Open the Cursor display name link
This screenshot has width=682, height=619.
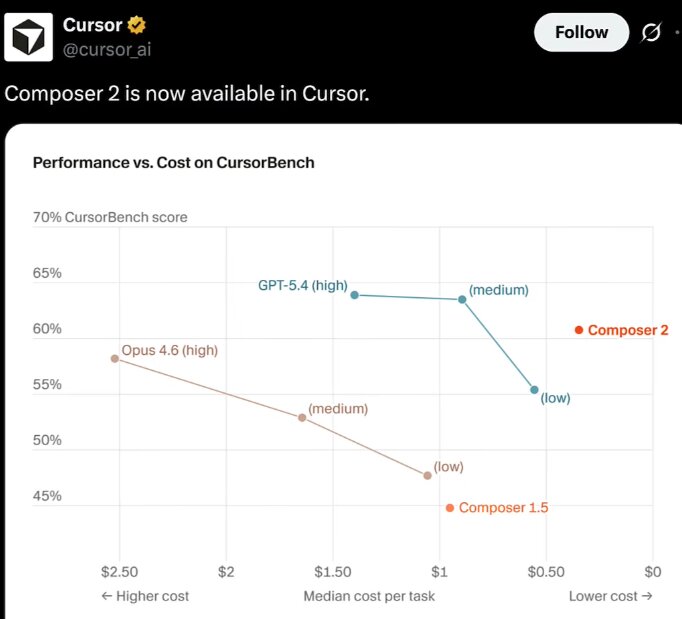[92, 26]
